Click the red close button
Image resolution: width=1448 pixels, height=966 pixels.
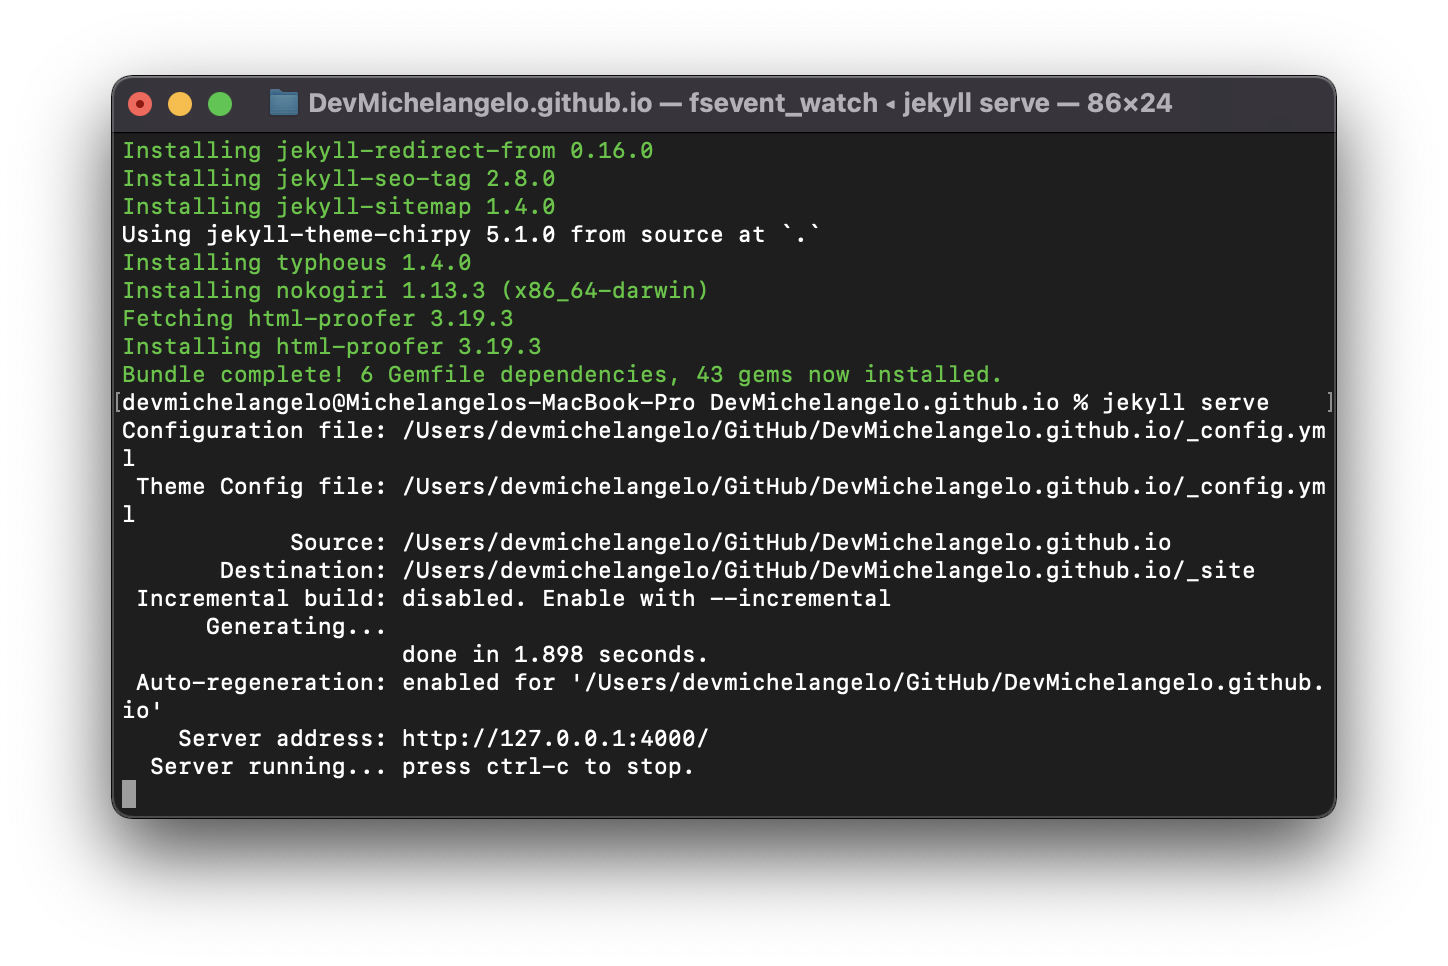[x=139, y=102]
